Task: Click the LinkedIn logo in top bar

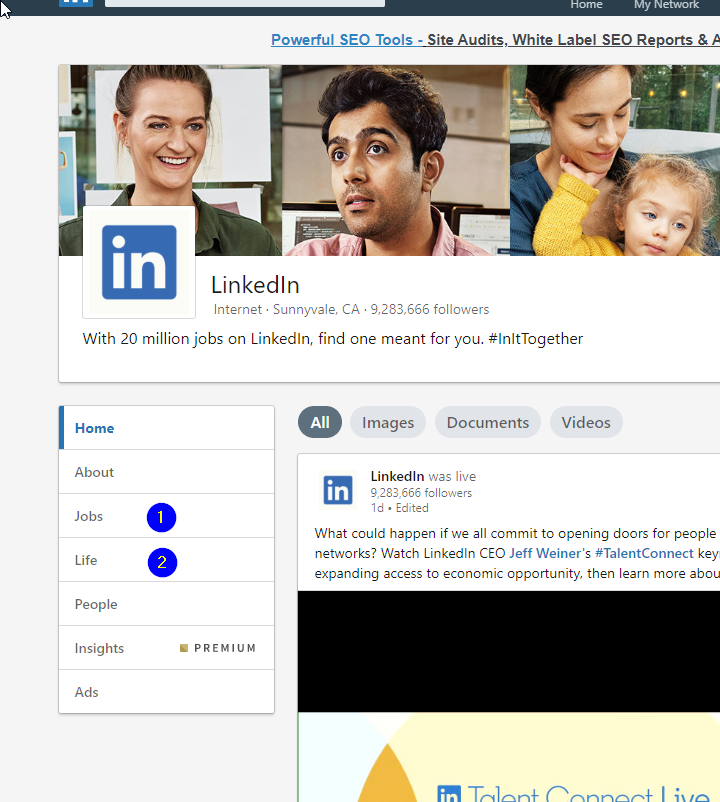Action: coord(76,3)
